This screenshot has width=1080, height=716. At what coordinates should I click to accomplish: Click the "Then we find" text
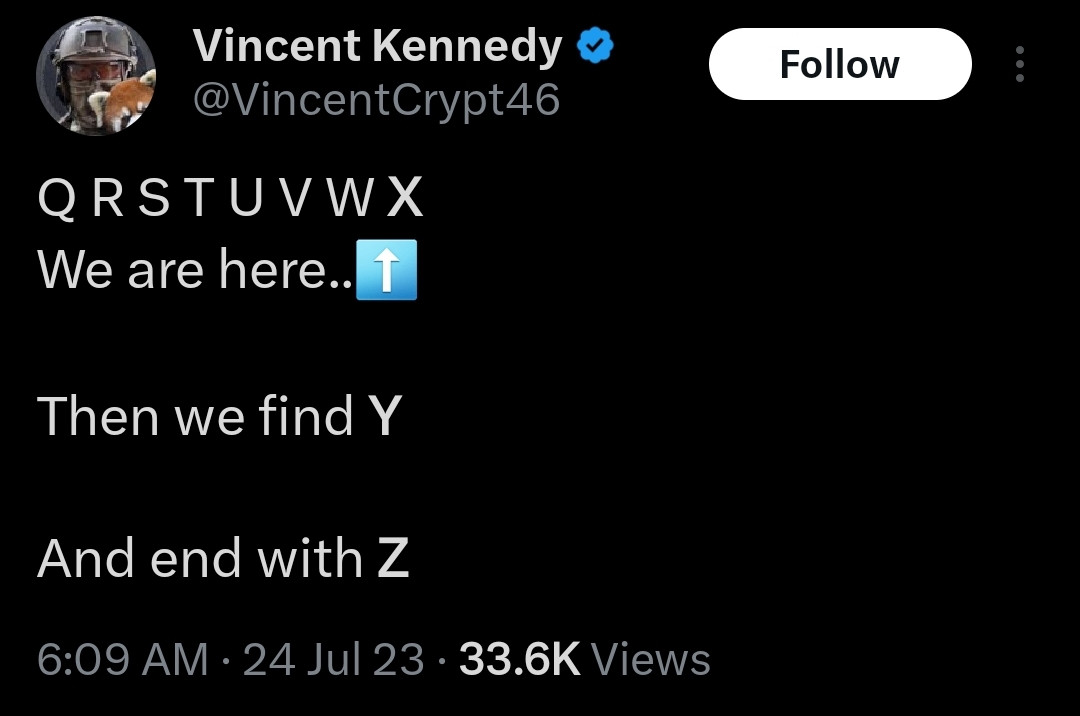(x=195, y=416)
